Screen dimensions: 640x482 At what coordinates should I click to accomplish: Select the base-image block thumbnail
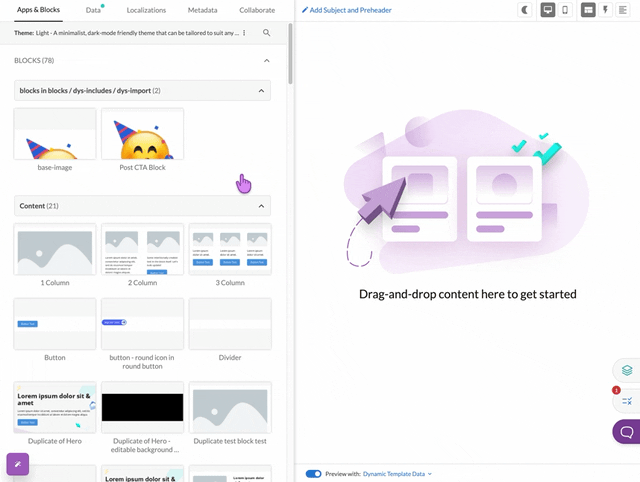point(55,134)
